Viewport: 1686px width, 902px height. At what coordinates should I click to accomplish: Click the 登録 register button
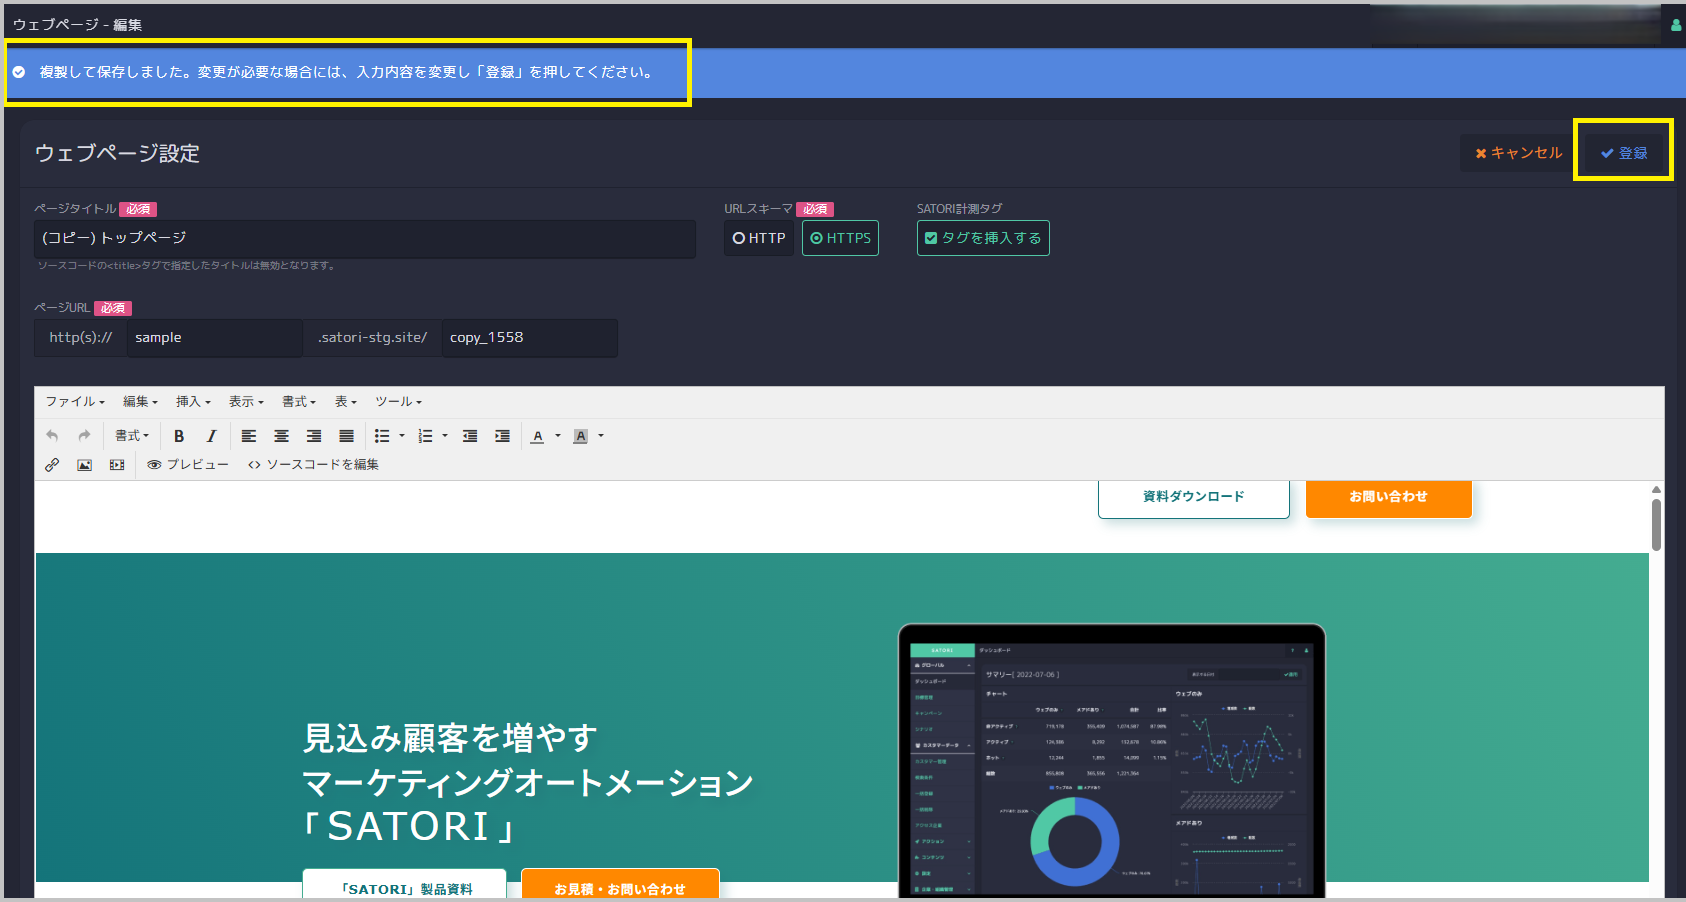pyautogui.click(x=1624, y=153)
